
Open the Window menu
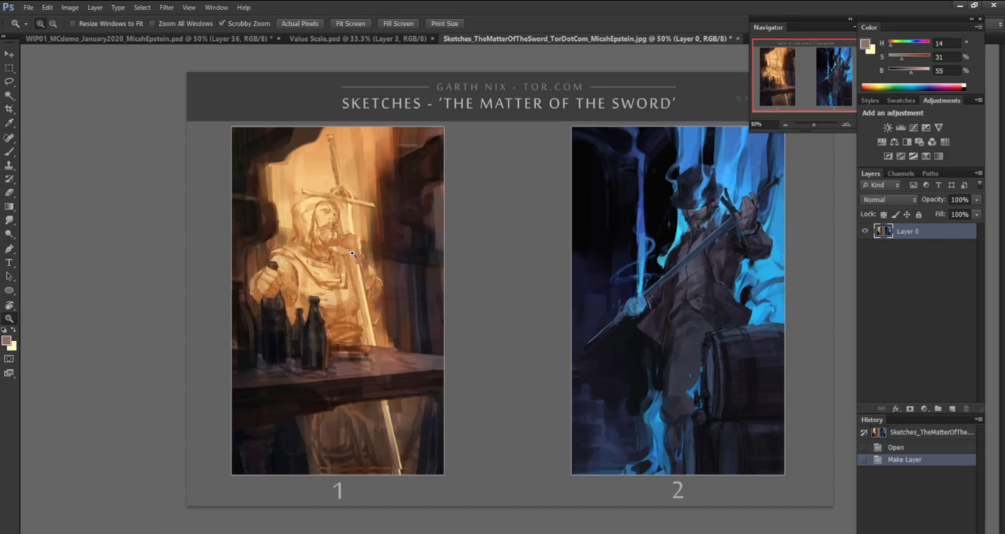tap(216, 8)
